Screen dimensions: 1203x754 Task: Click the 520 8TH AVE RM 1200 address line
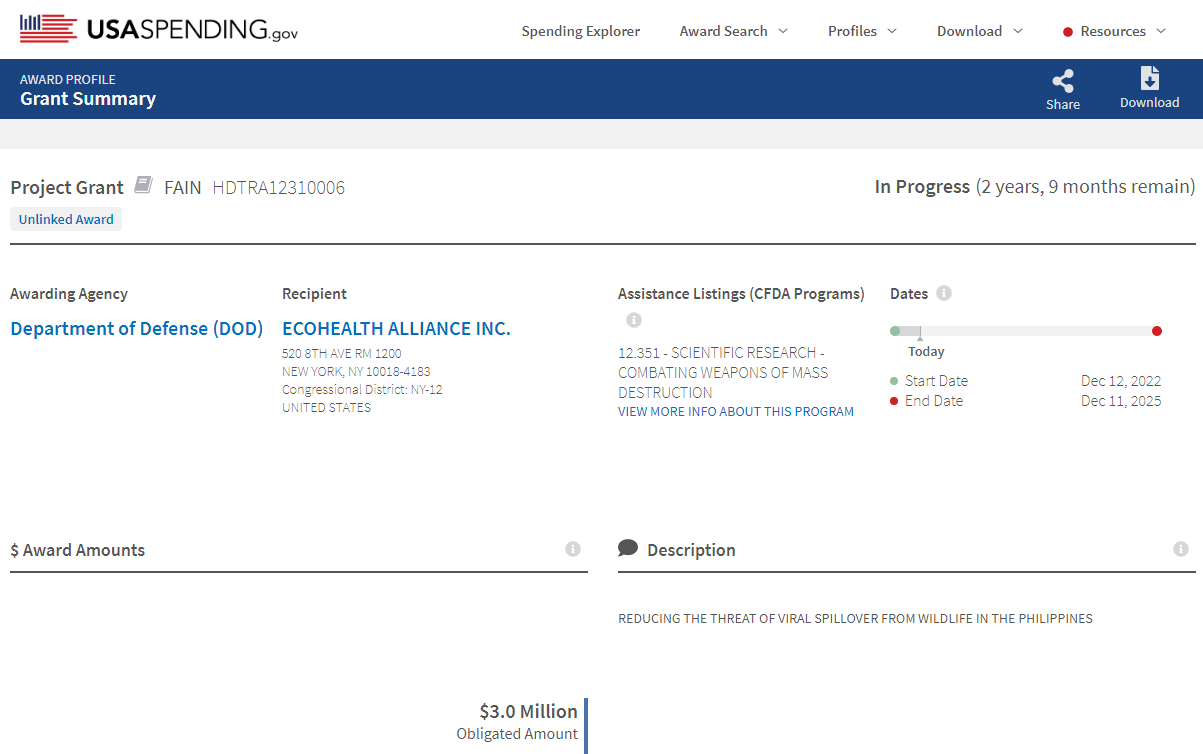pyautogui.click(x=342, y=353)
